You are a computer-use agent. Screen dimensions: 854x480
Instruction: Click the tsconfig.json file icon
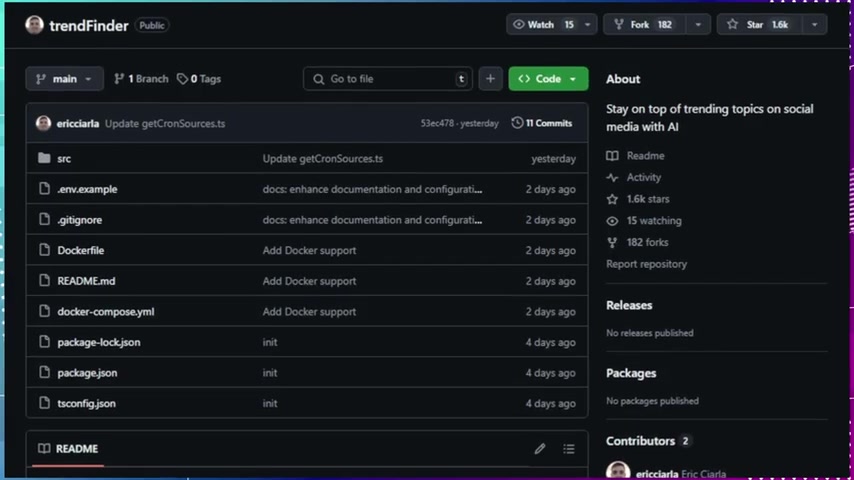(x=44, y=403)
